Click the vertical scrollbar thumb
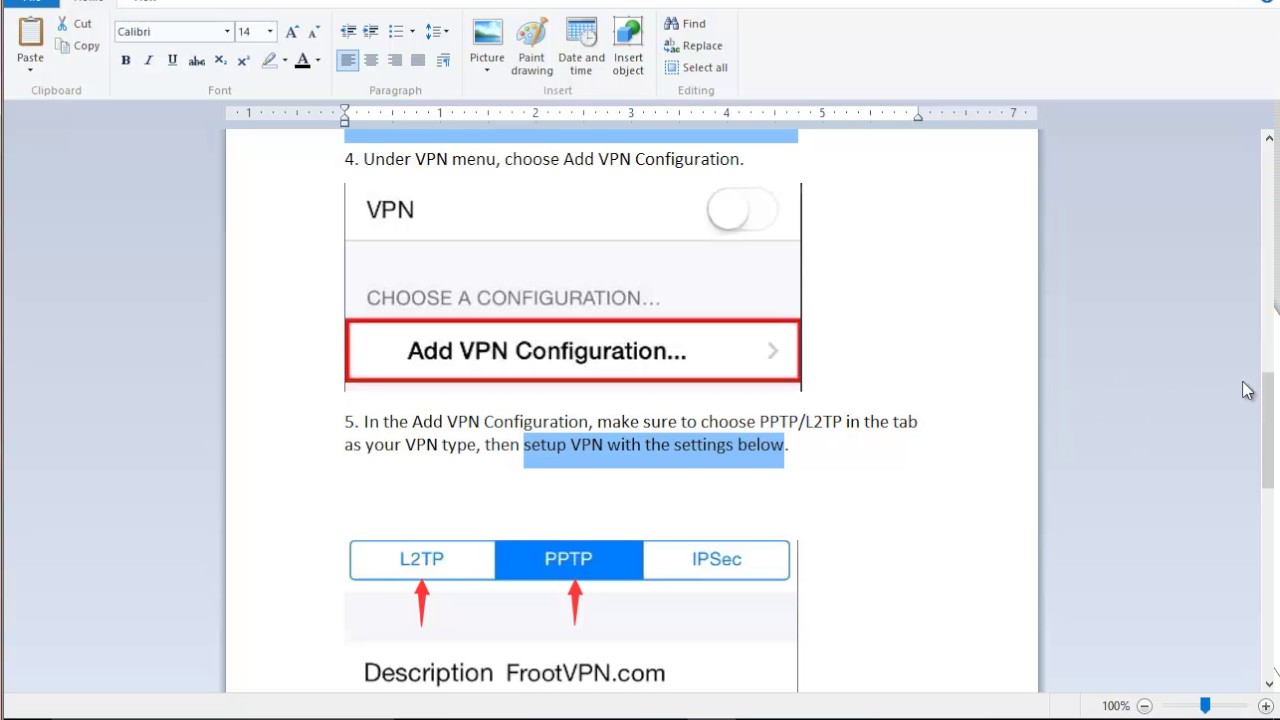The height and width of the screenshot is (720, 1280). coord(1269,430)
